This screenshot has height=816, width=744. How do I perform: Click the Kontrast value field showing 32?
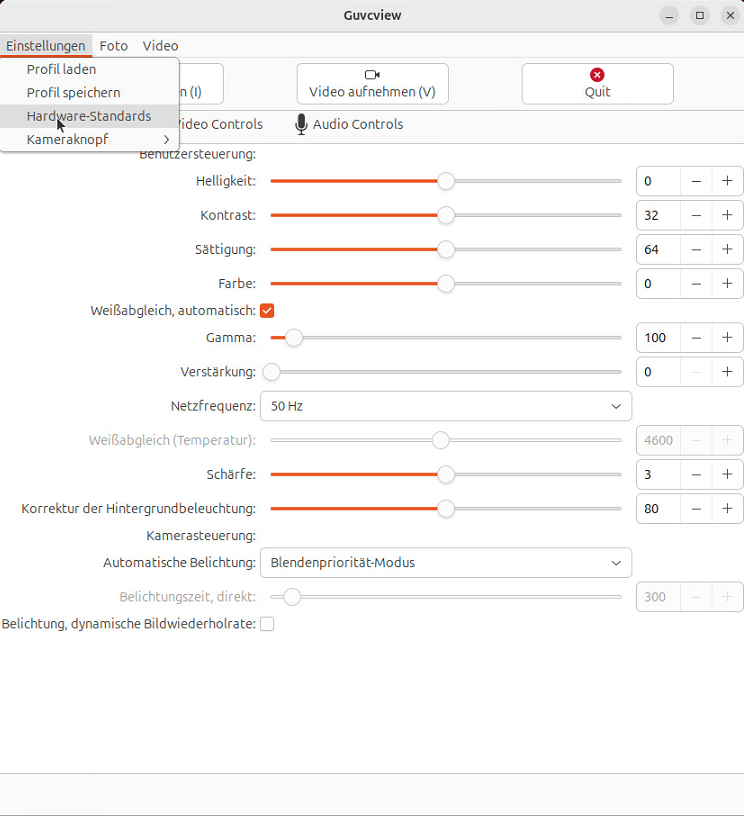tap(658, 215)
